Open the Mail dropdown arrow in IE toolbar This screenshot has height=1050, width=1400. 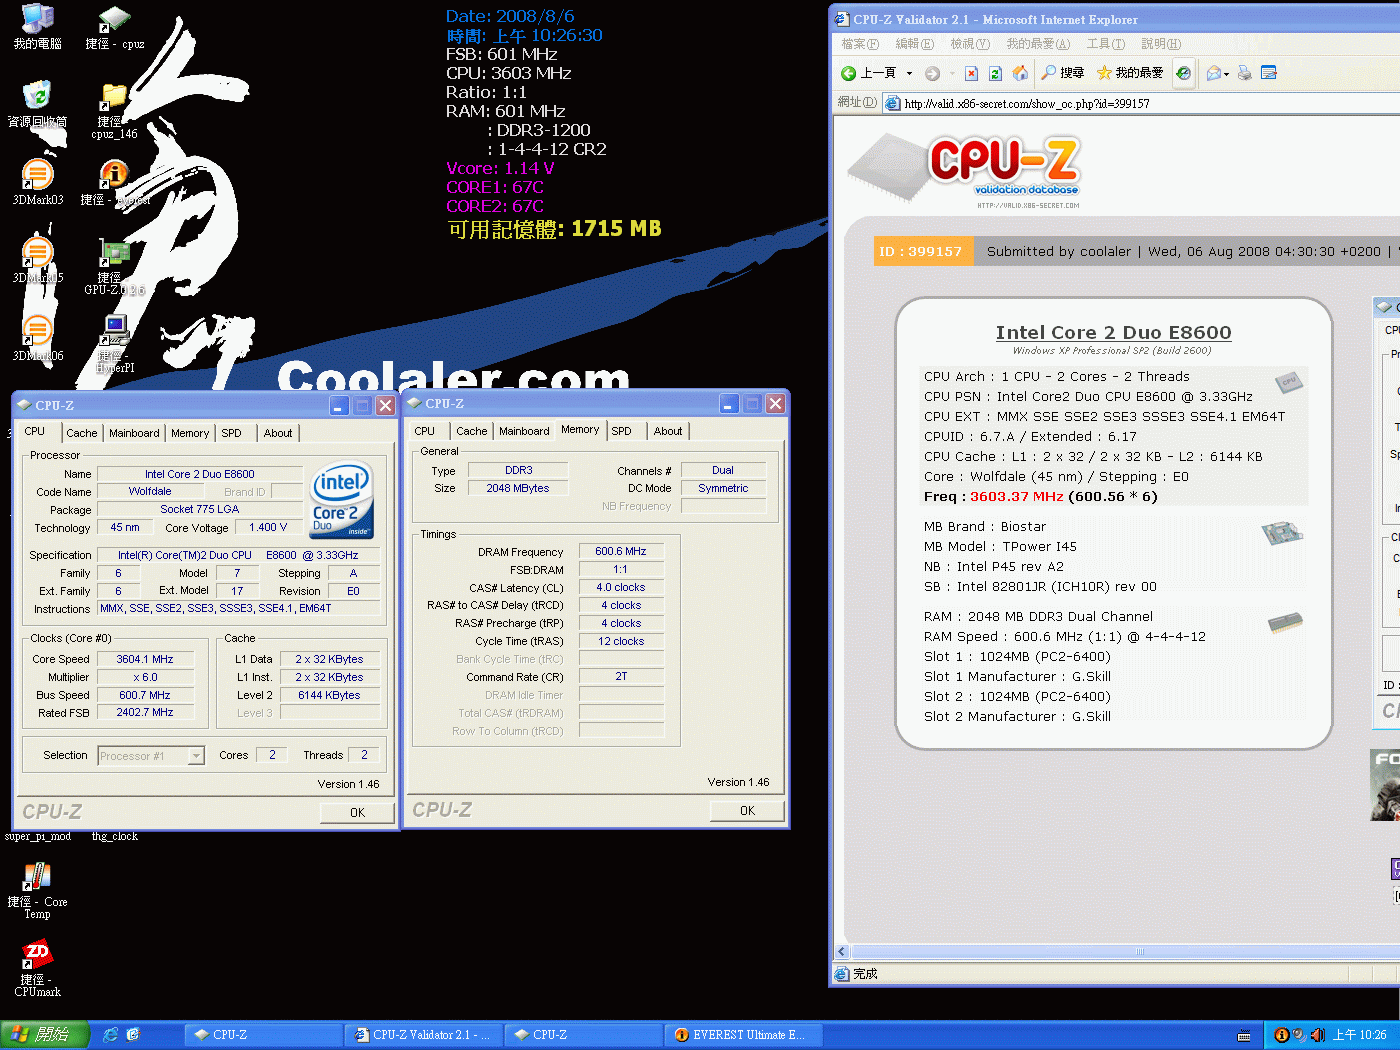pyautogui.click(x=1226, y=74)
